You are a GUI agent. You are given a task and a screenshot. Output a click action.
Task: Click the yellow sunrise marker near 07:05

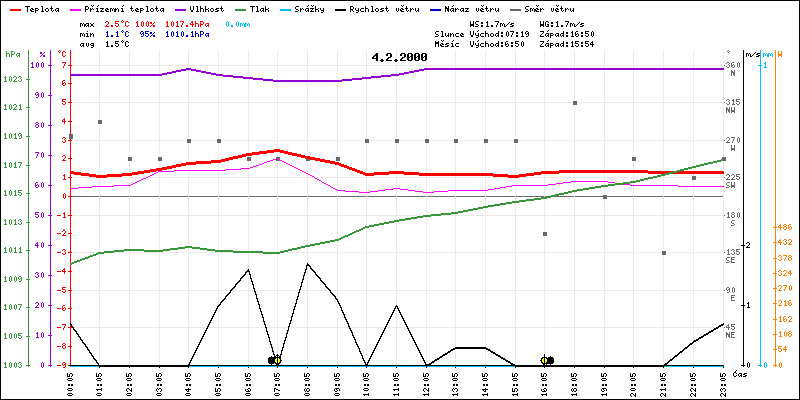pos(277,360)
